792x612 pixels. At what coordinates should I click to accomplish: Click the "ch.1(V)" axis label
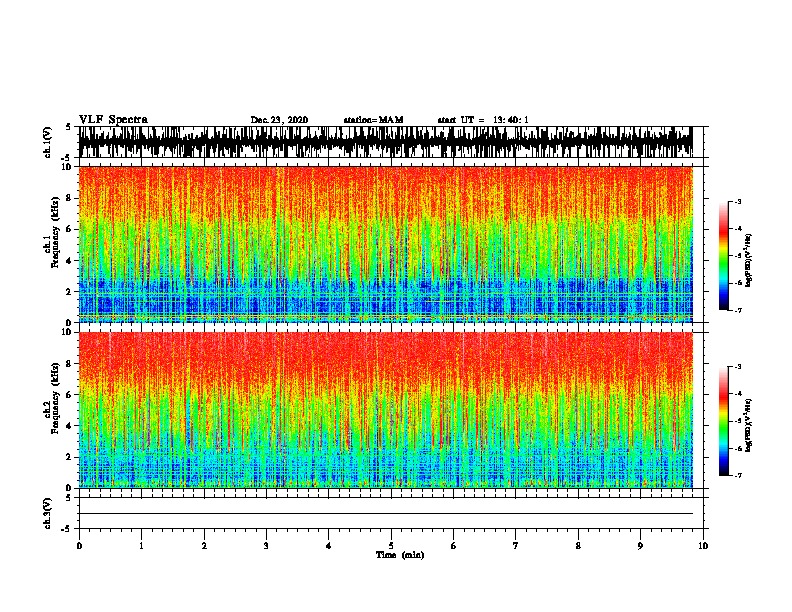(x=47, y=142)
